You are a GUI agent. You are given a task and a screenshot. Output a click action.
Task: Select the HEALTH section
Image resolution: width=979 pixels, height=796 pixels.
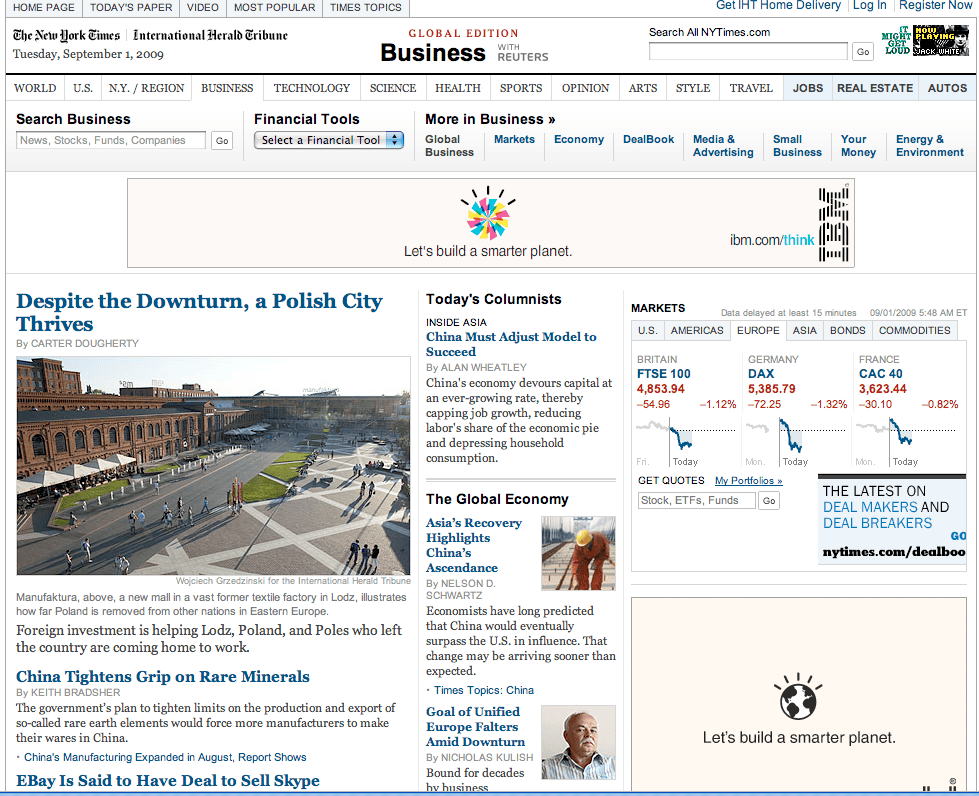point(458,88)
